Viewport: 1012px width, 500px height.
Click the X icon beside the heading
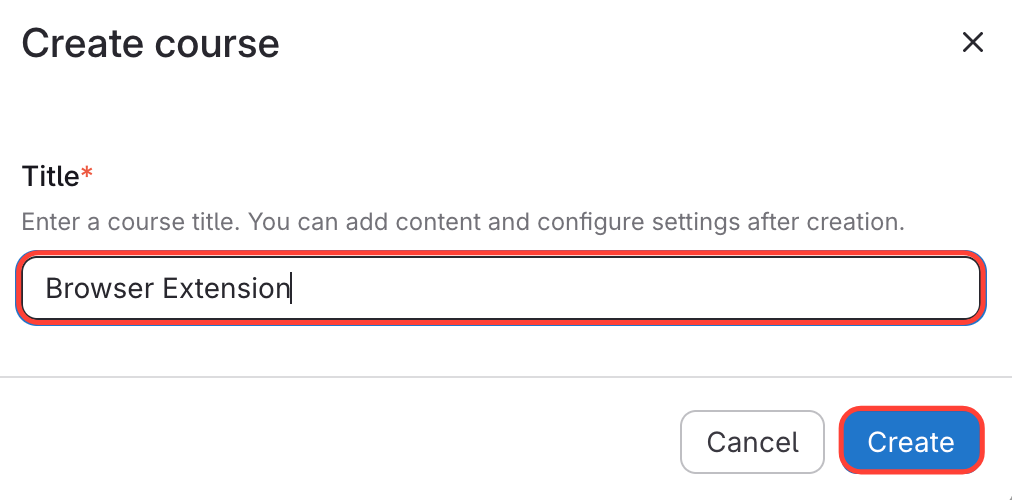tap(972, 43)
